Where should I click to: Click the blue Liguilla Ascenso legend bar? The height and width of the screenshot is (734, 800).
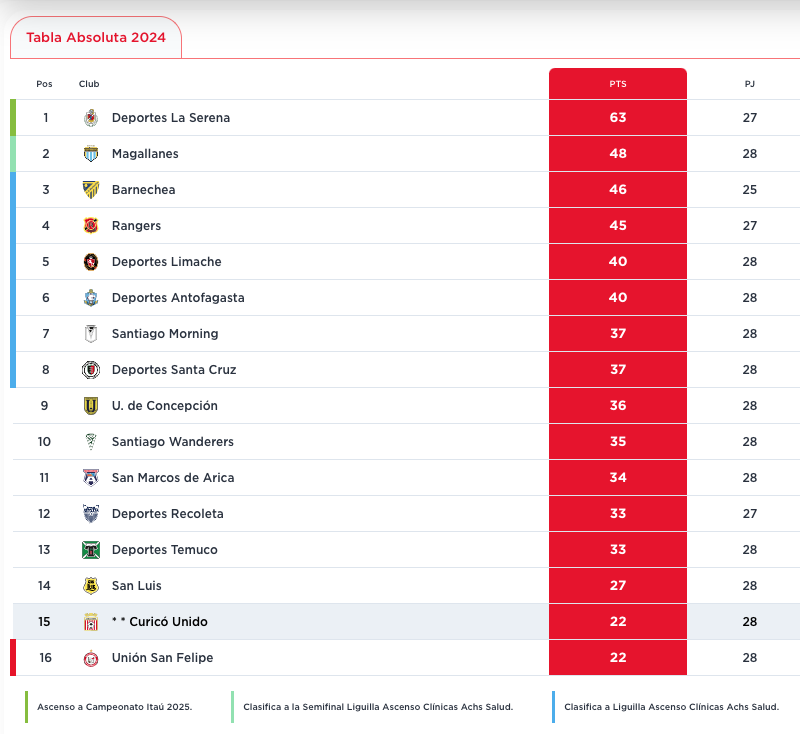point(553,707)
